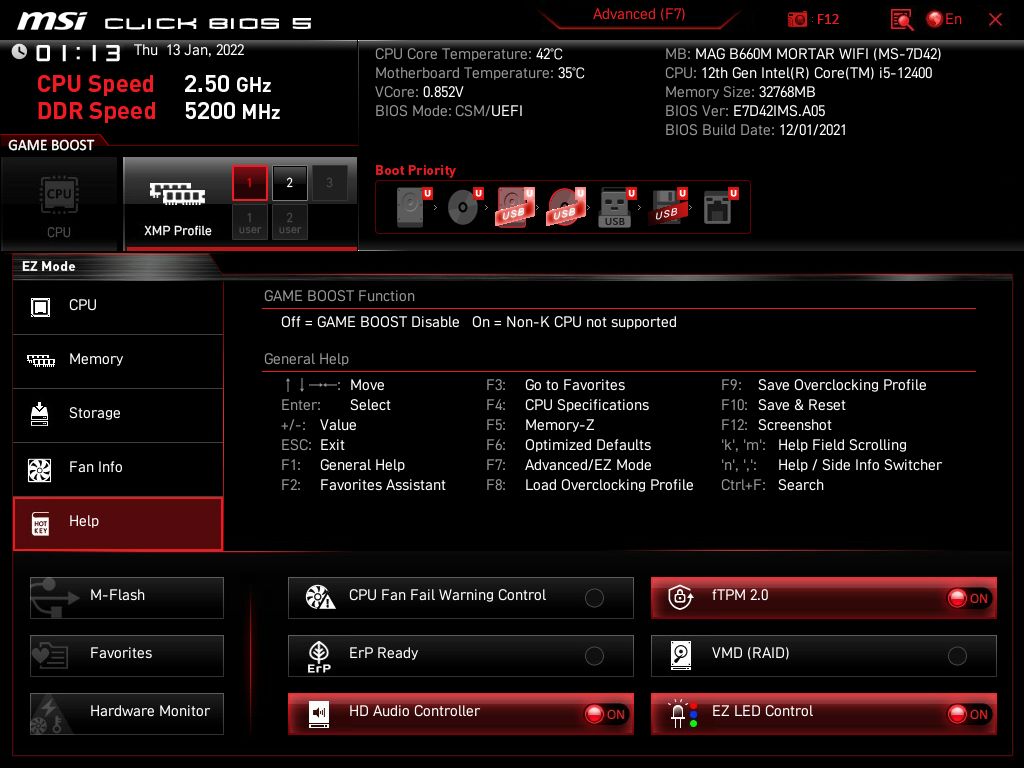
Task: Click the DDR Speed value '5200 MHz'
Action: coord(232,111)
